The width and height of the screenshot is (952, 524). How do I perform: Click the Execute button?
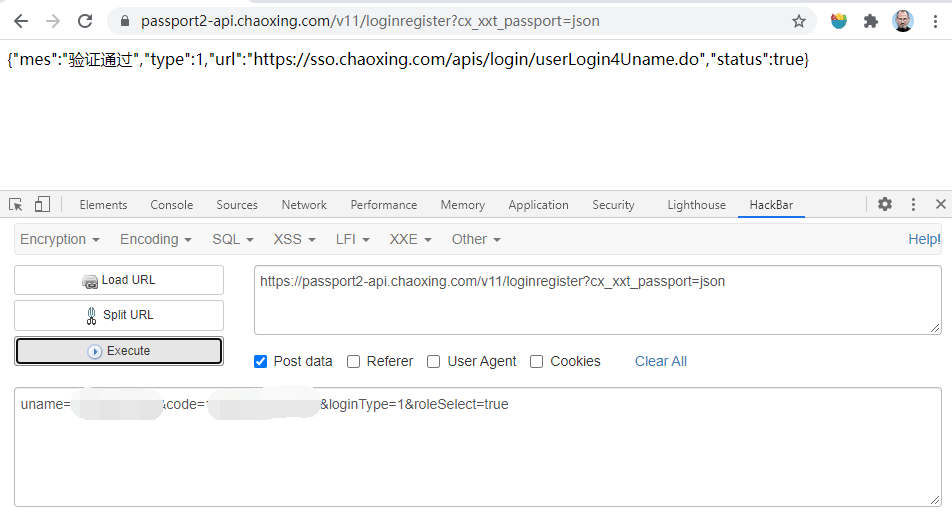point(119,351)
